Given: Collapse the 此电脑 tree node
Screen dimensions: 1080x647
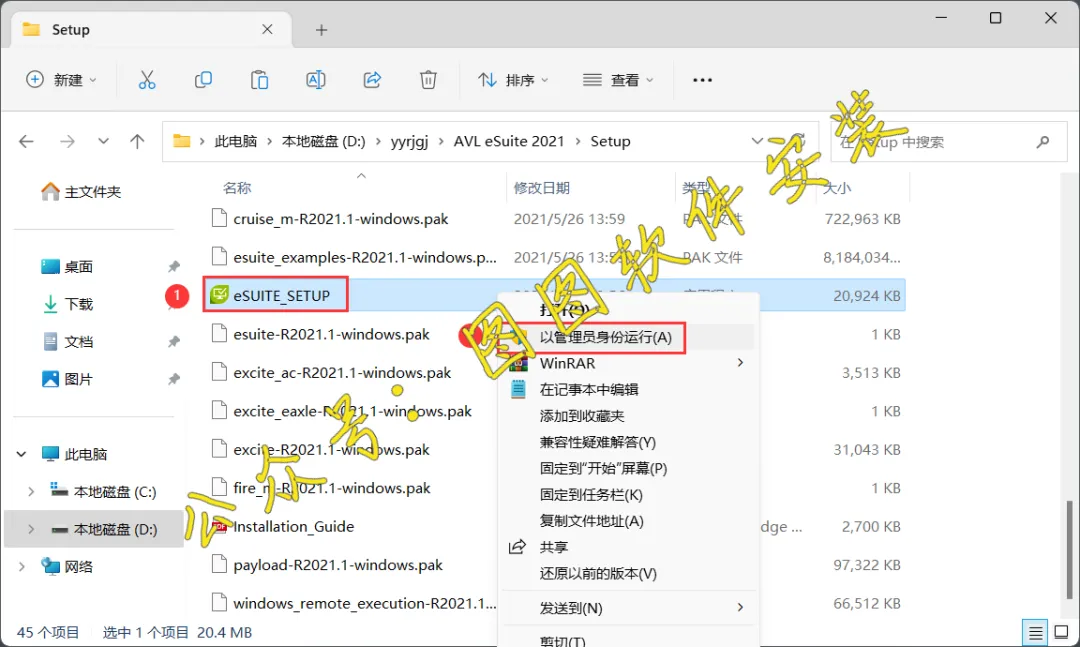Looking at the screenshot, I should pyautogui.click(x=21, y=454).
